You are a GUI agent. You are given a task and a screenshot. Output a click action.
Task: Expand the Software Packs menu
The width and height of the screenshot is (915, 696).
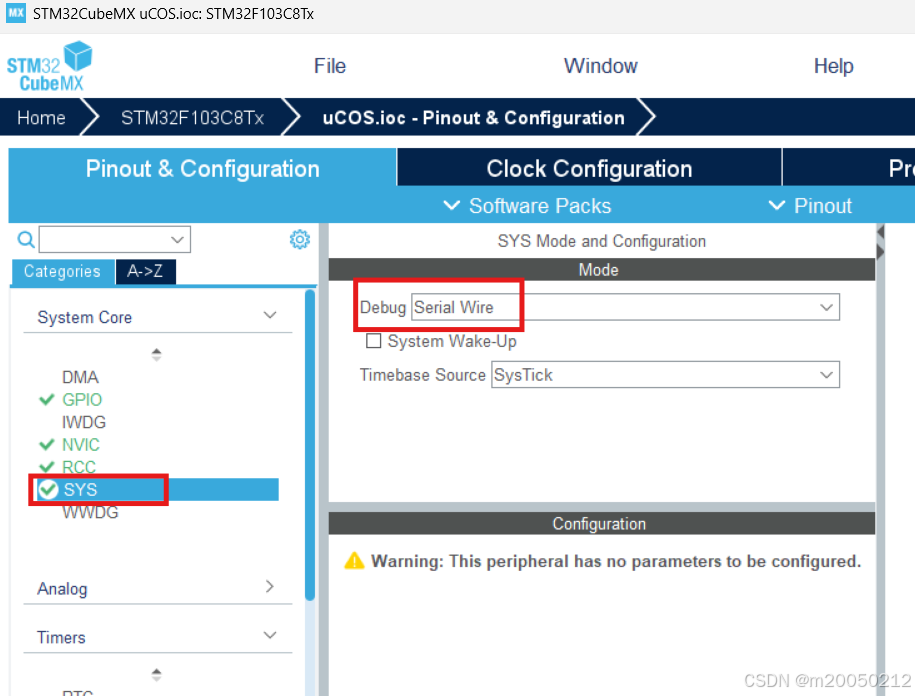click(528, 205)
